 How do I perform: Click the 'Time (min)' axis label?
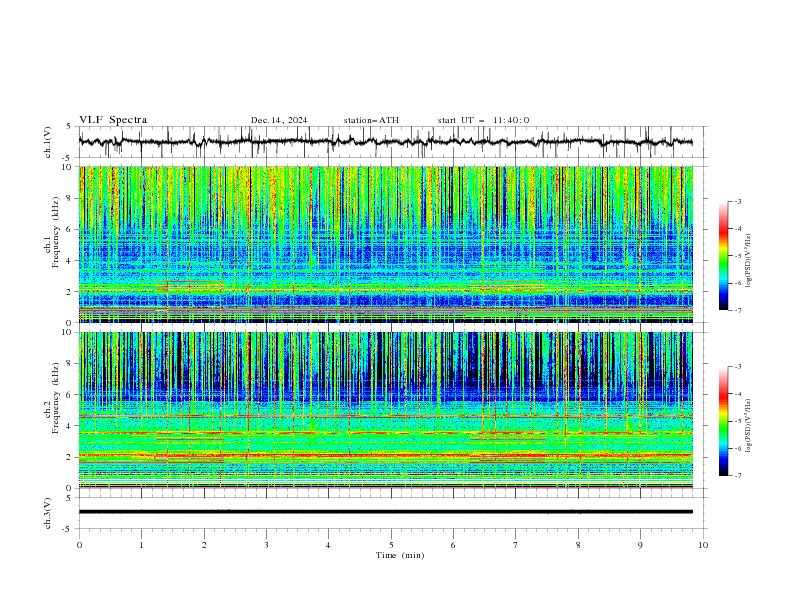point(400,555)
